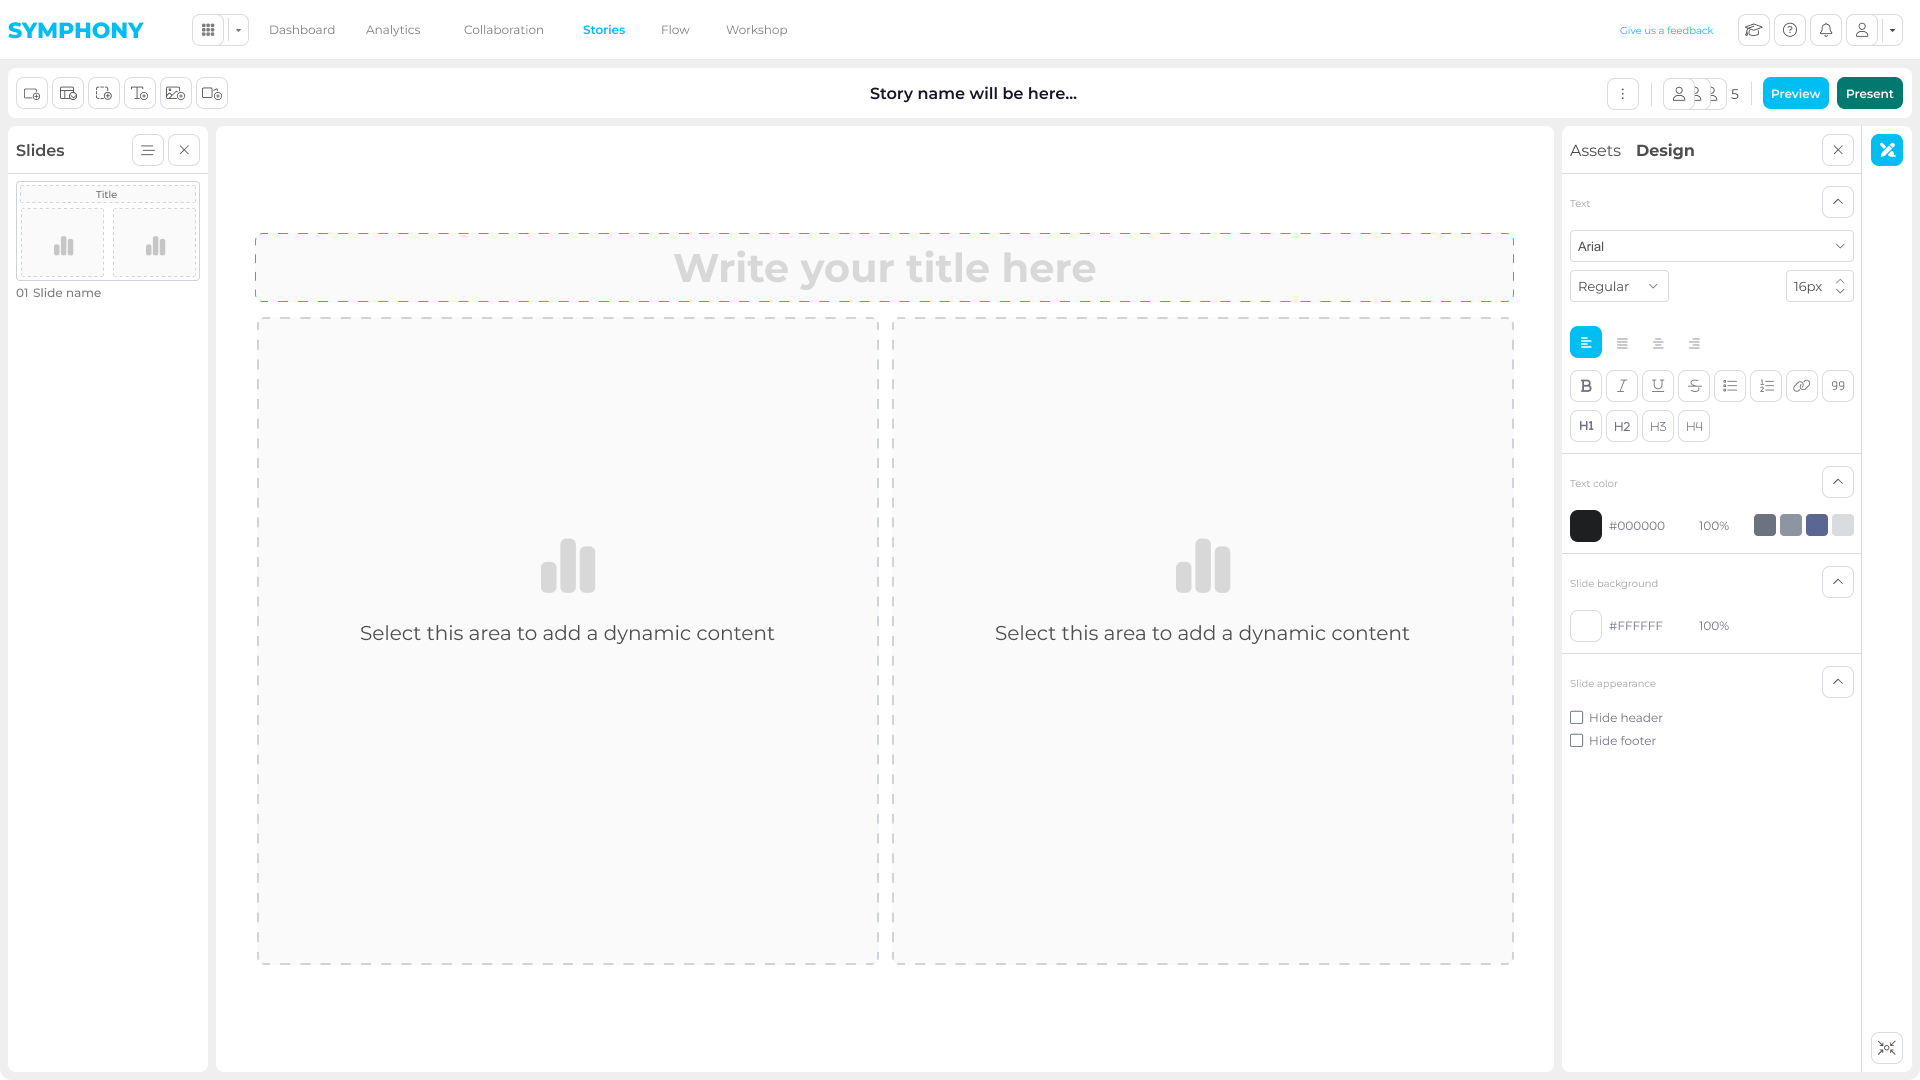Collapse the Text color section
The height and width of the screenshot is (1080, 1920).
(1837, 482)
